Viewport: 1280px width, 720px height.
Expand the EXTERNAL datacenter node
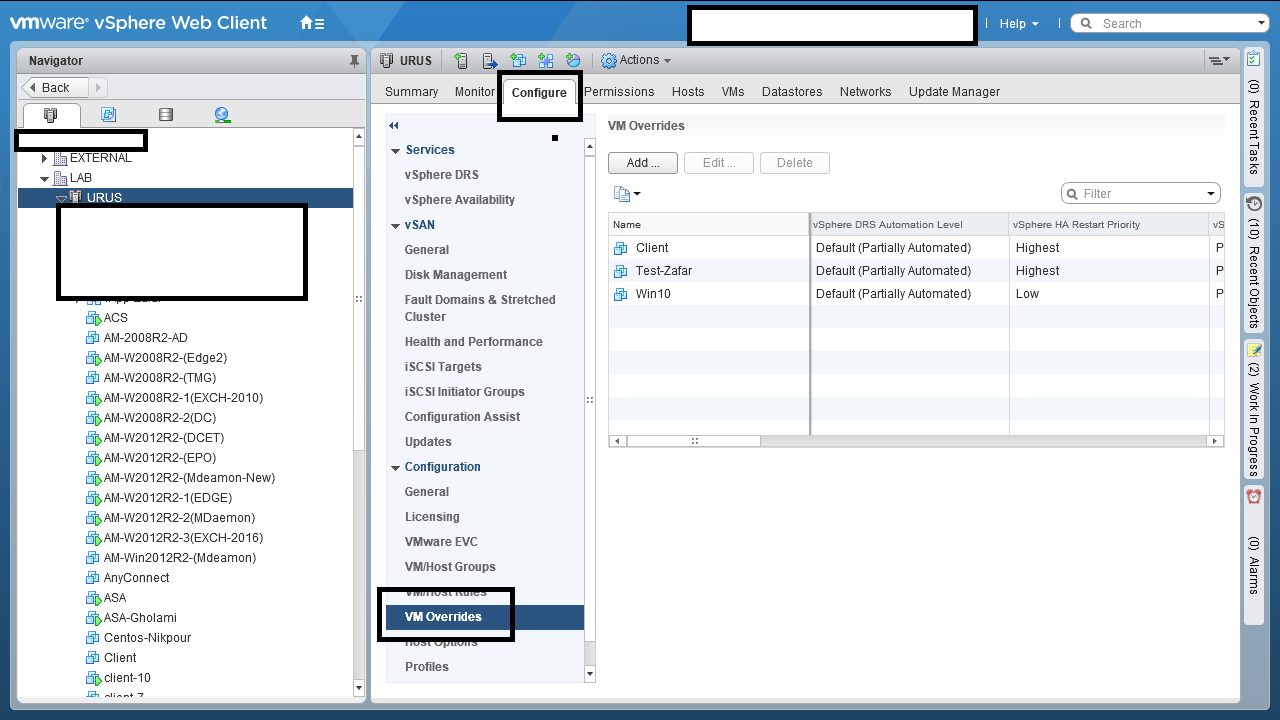coord(44,158)
